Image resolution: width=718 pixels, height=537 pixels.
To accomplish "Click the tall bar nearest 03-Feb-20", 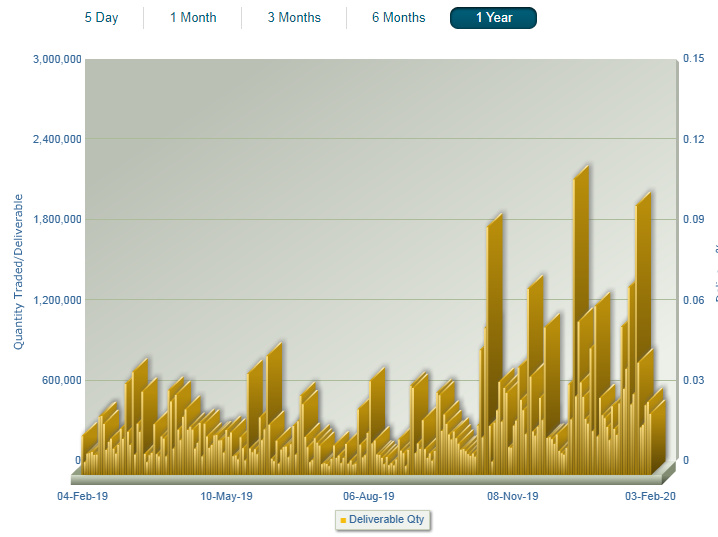I will [x=642, y=330].
